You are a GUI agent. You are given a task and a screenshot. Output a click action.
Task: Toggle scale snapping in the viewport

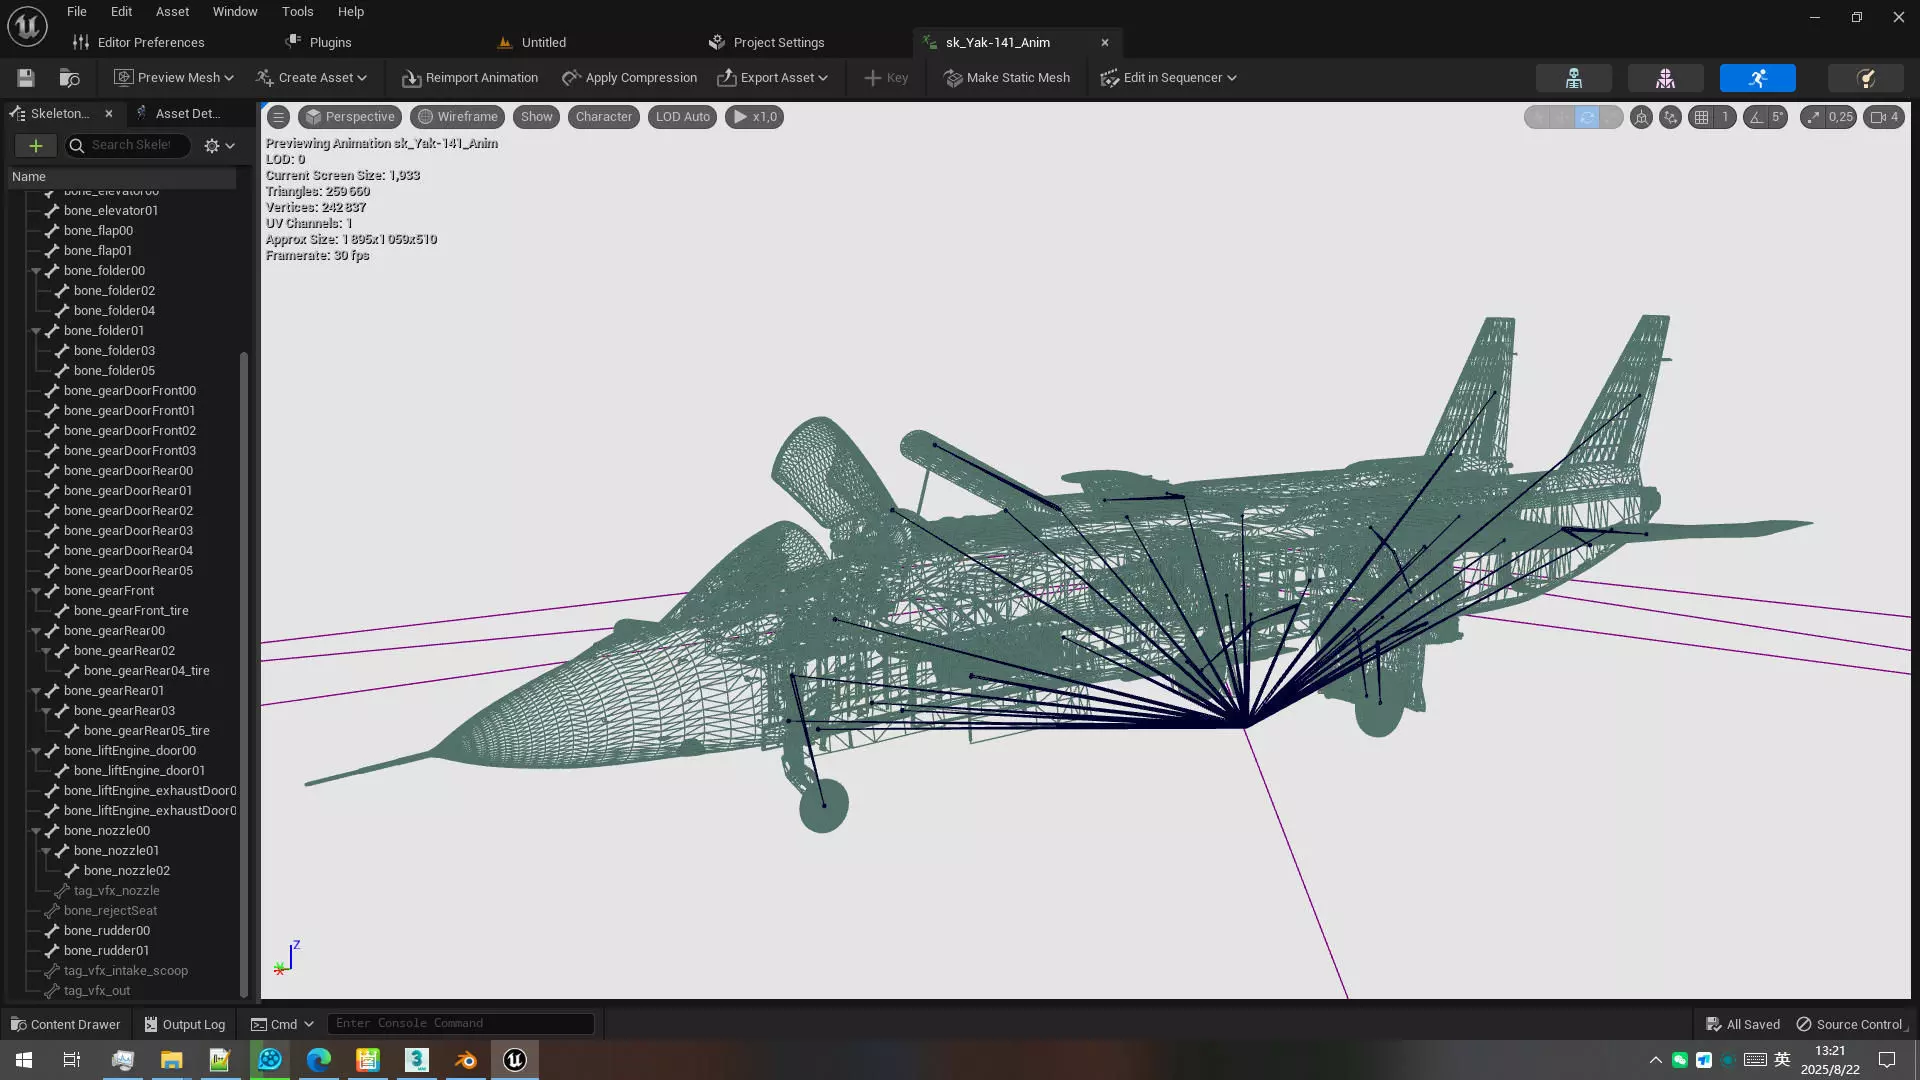point(1813,117)
